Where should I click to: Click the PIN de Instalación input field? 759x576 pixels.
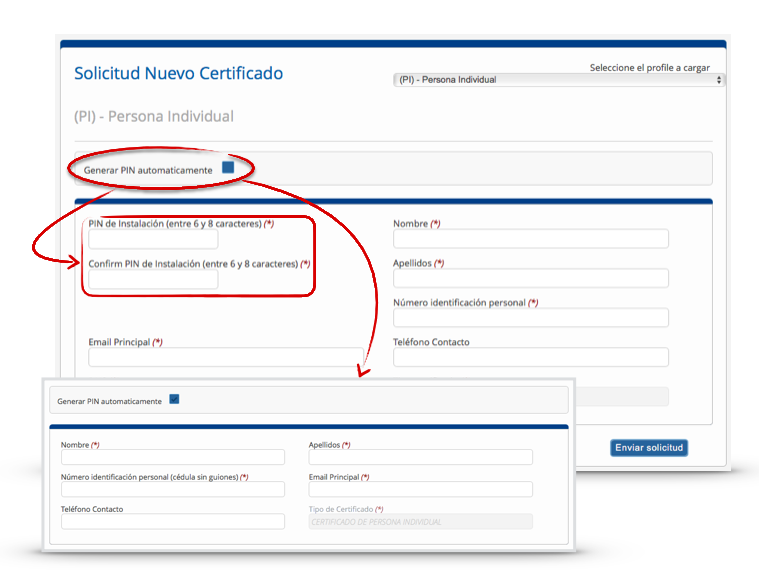(x=153, y=240)
